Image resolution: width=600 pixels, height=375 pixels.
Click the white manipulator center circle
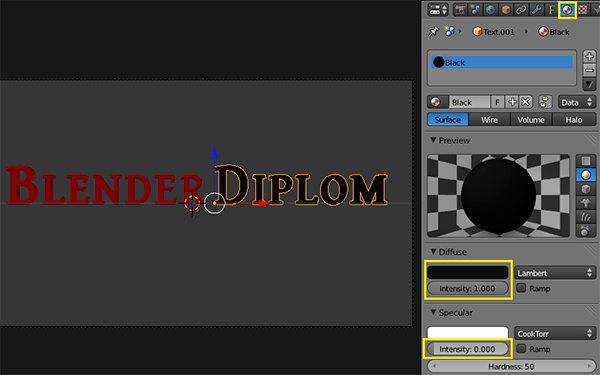[214, 203]
